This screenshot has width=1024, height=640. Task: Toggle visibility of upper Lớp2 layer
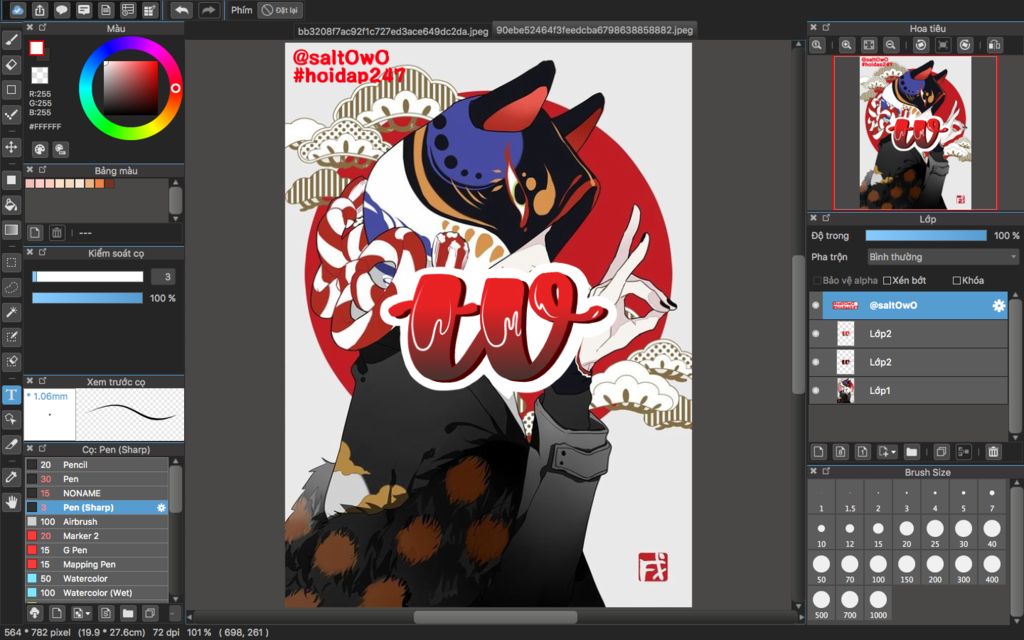click(x=816, y=334)
